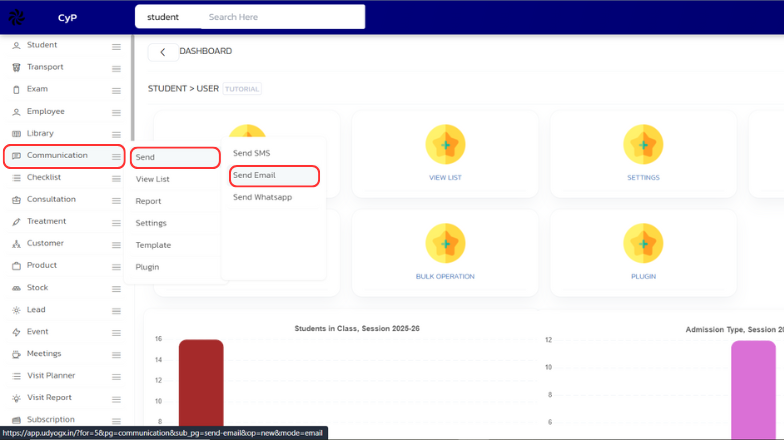Choose Send Whatsapp in the submenu
The image size is (784, 440).
(262, 197)
